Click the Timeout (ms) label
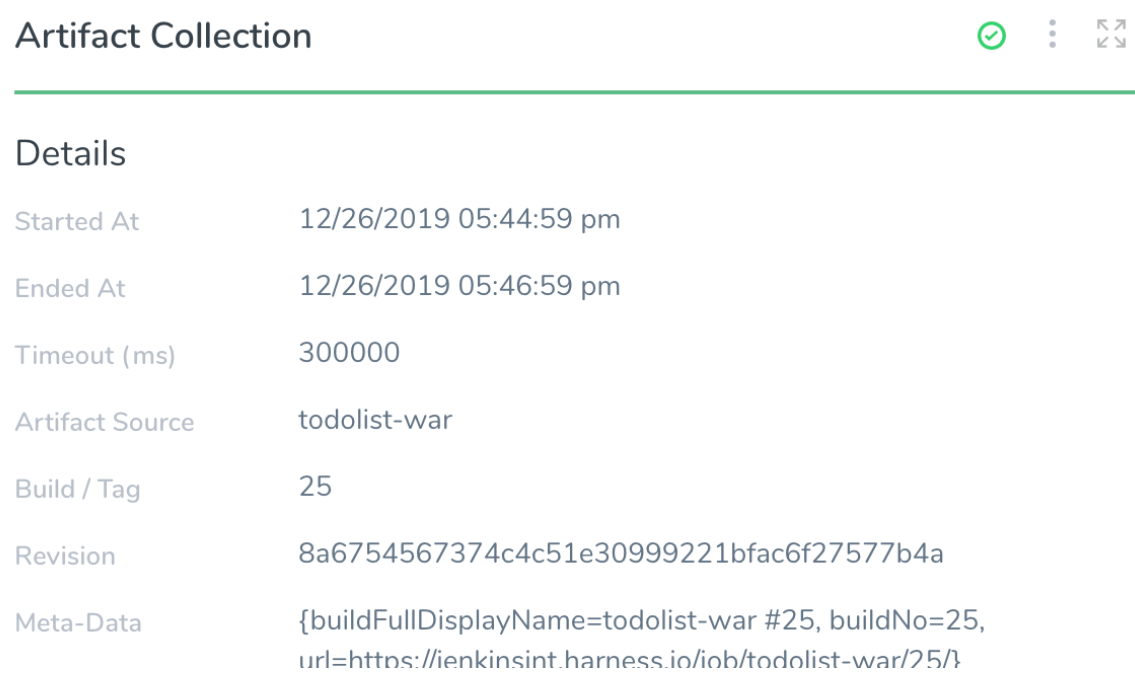This screenshot has height=674, width=1135. (96, 355)
